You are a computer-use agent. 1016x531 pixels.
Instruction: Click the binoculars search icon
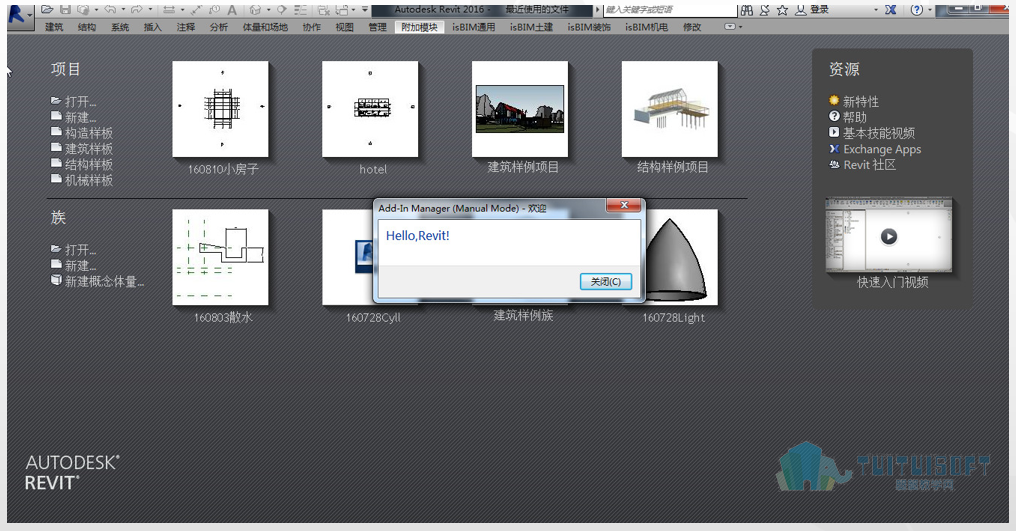point(747,10)
